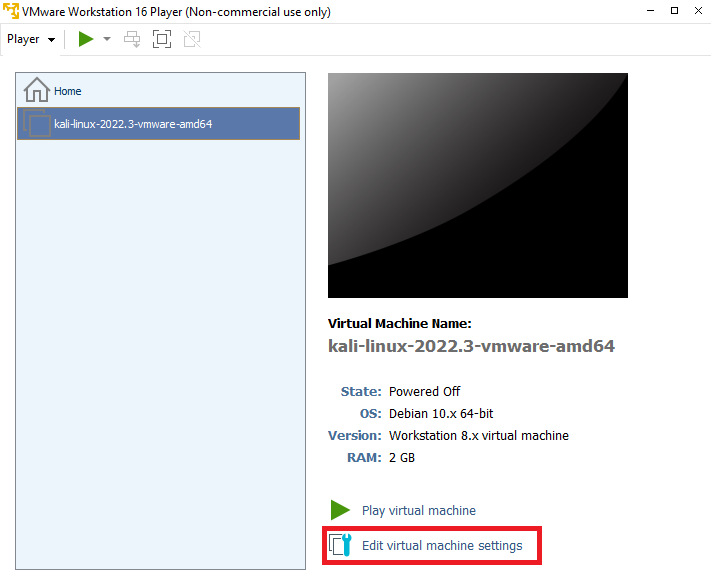Click the large kali-linux-2022.3-vmware-amd64 name heading

471,346
